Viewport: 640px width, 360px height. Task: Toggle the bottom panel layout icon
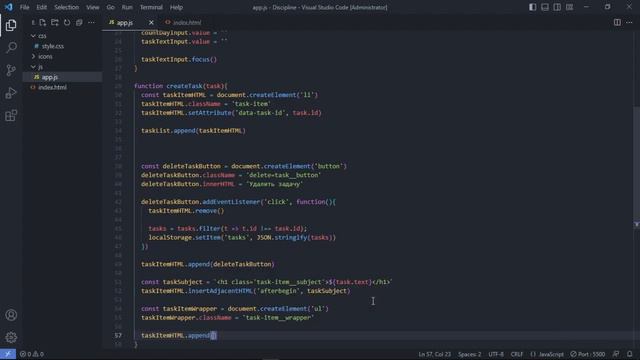coord(545,7)
